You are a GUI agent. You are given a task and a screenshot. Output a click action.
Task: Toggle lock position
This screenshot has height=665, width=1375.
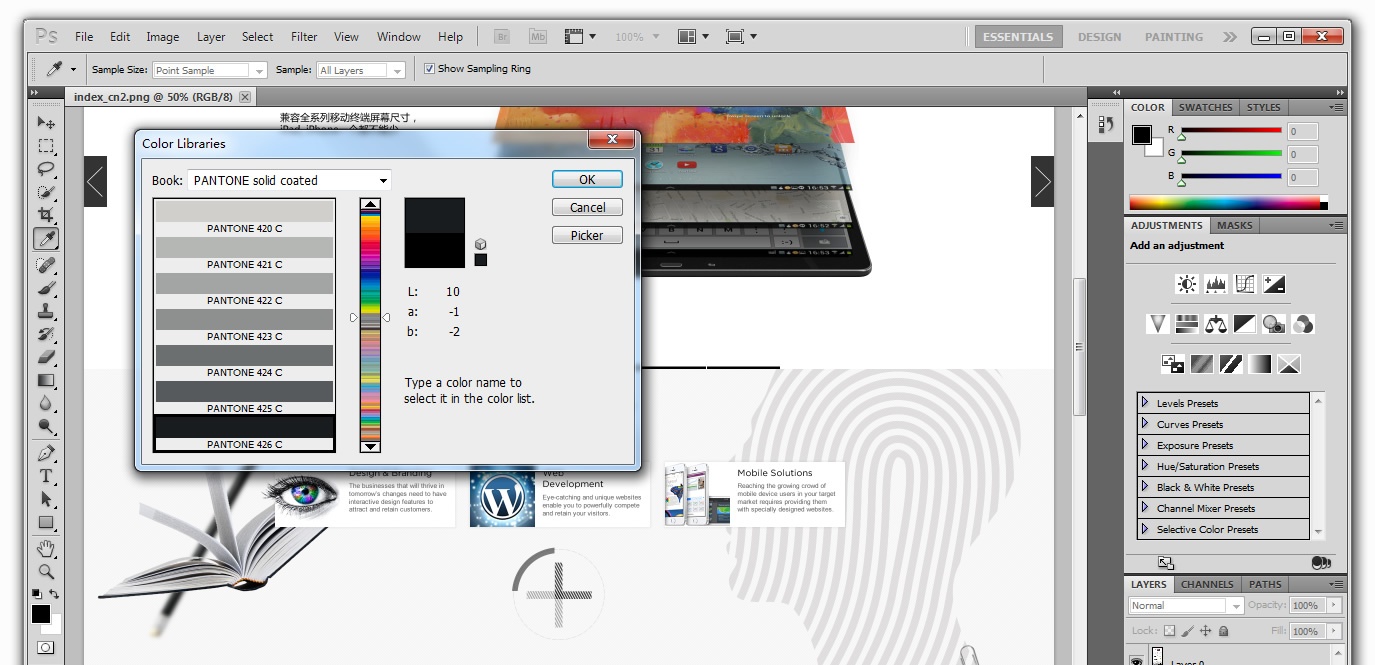point(1206,631)
